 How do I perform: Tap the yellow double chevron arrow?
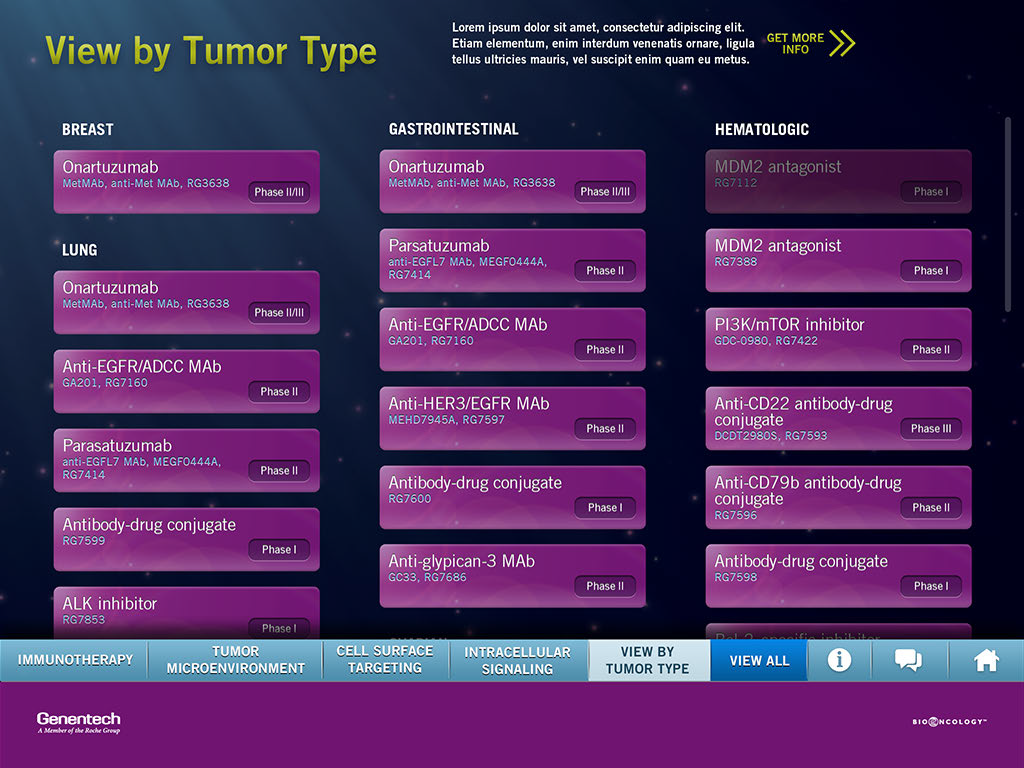click(x=842, y=43)
